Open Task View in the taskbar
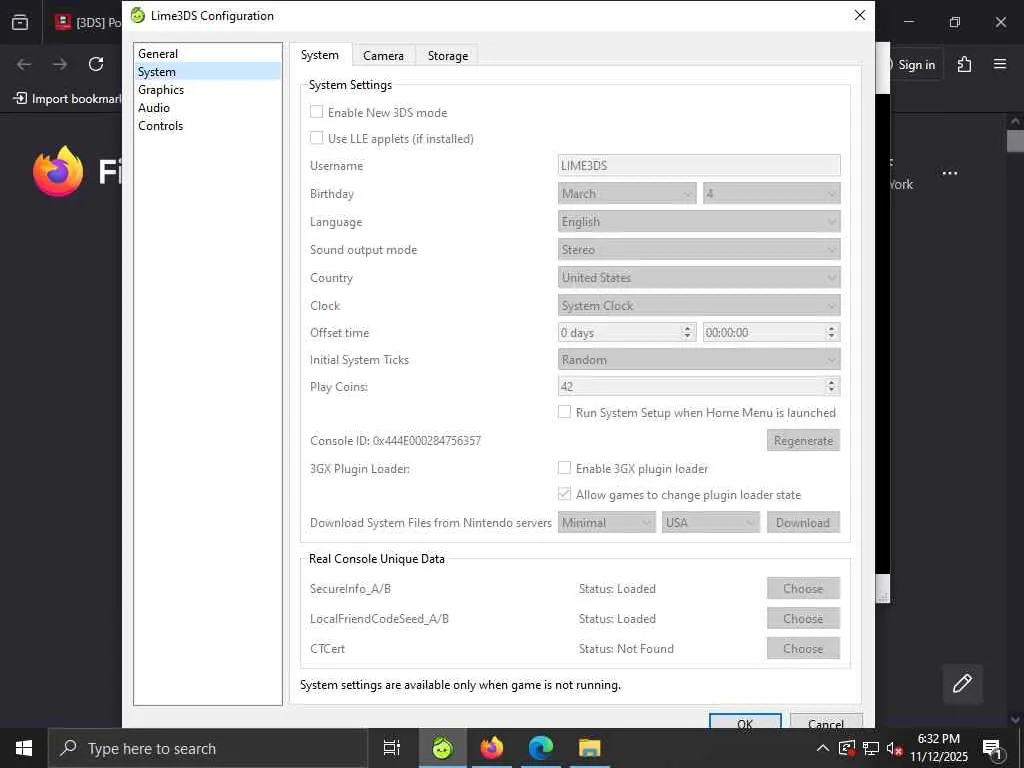 (392, 748)
